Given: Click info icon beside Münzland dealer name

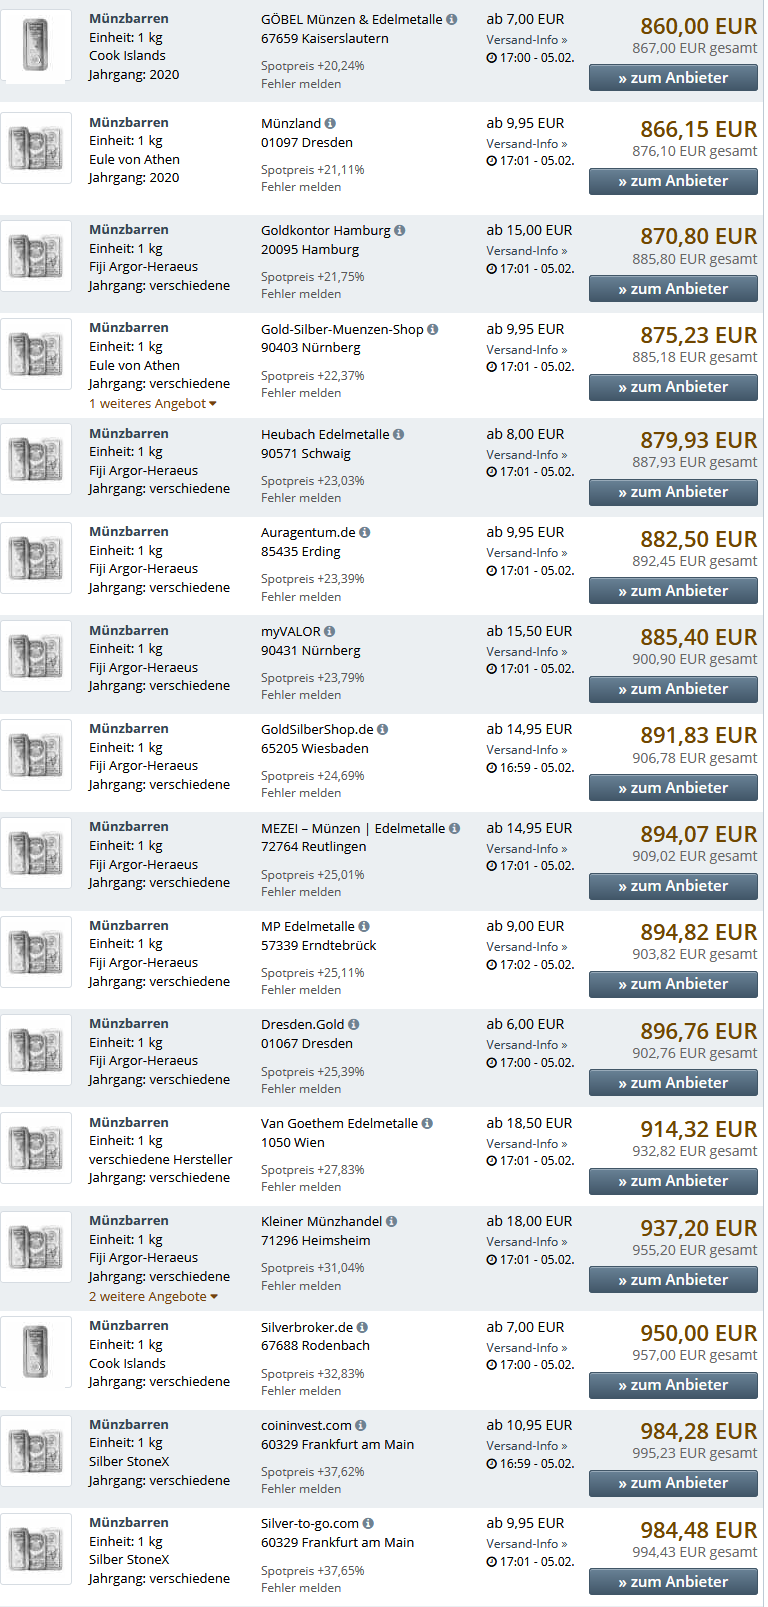Looking at the screenshot, I should pos(330,124).
